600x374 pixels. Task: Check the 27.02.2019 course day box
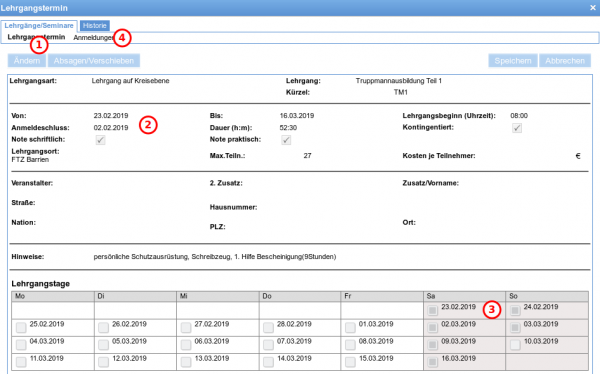(x=186, y=327)
